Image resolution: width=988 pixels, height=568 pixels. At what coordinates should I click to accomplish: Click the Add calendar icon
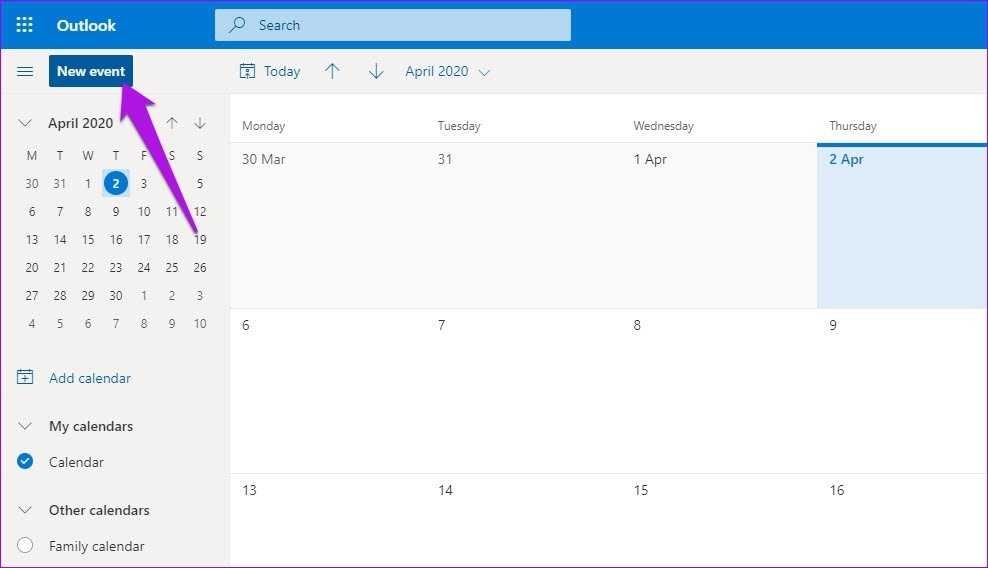tap(26, 378)
